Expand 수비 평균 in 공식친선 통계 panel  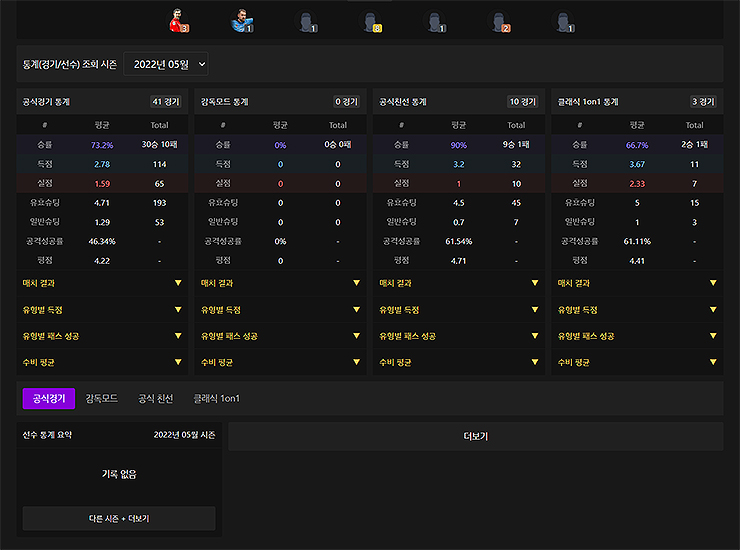[x=459, y=362]
